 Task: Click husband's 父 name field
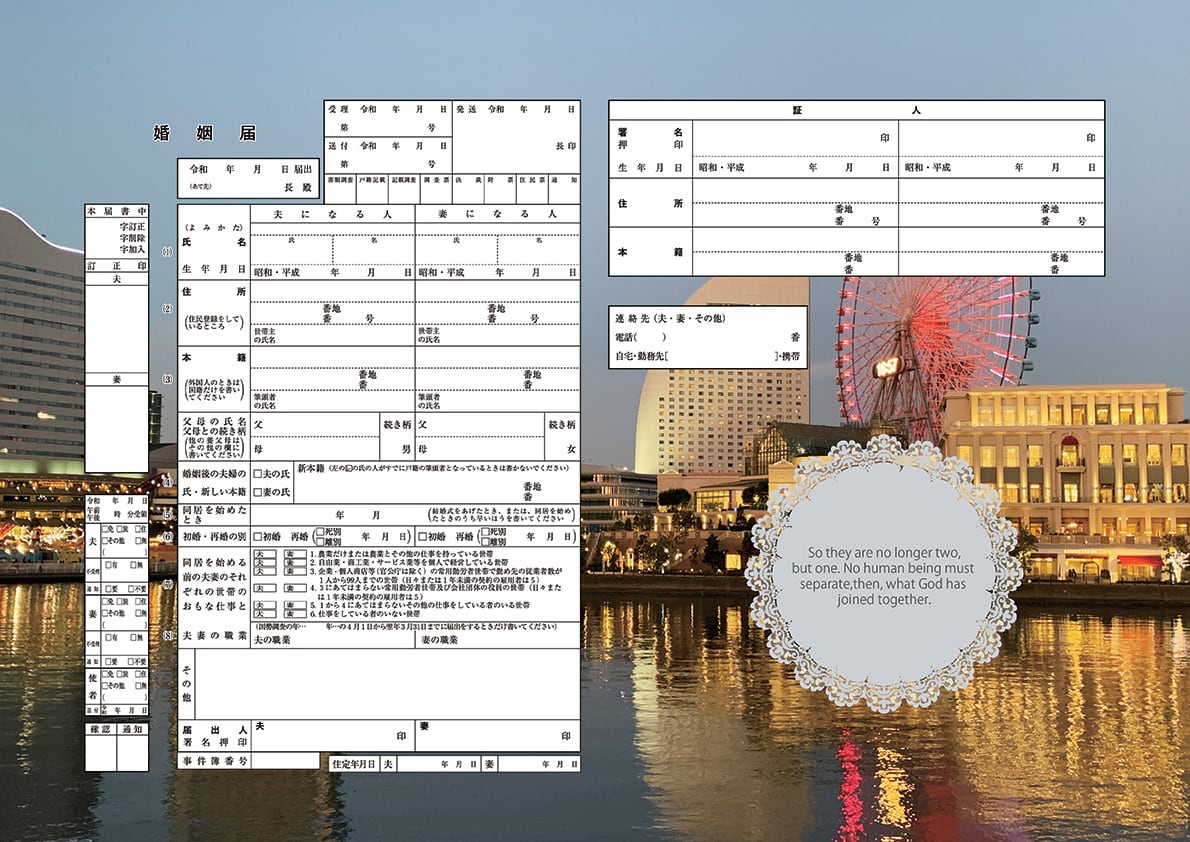tap(315, 424)
